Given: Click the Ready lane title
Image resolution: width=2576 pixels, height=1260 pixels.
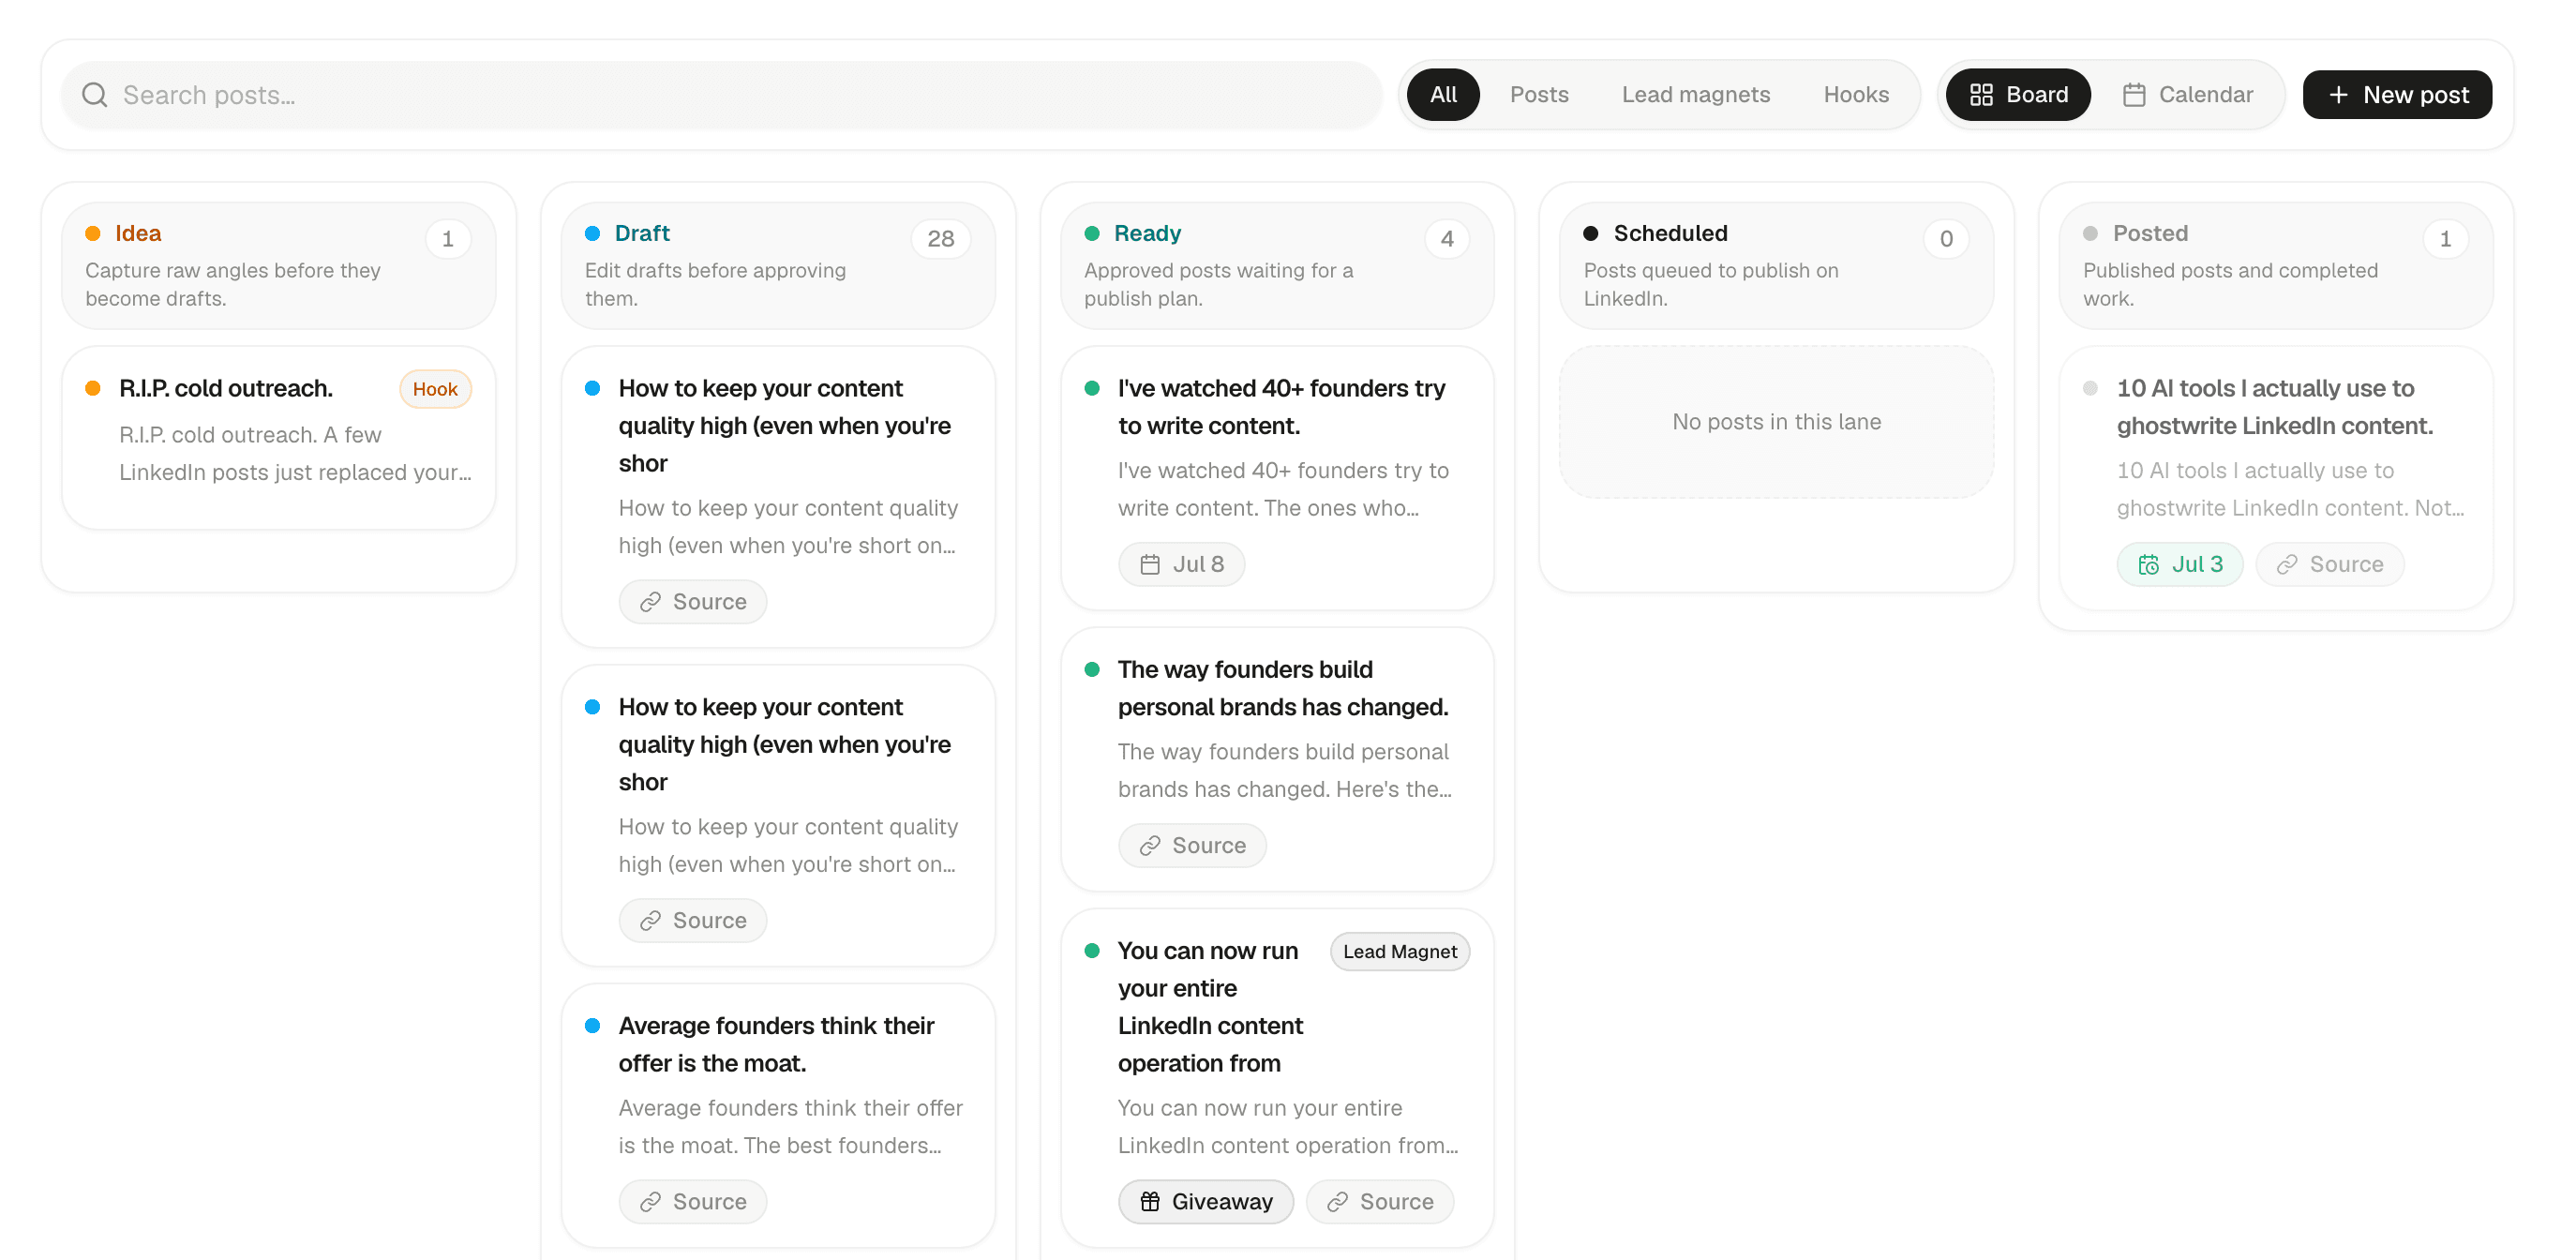Looking at the screenshot, I should pyautogui.click(x=1147, y=233).
